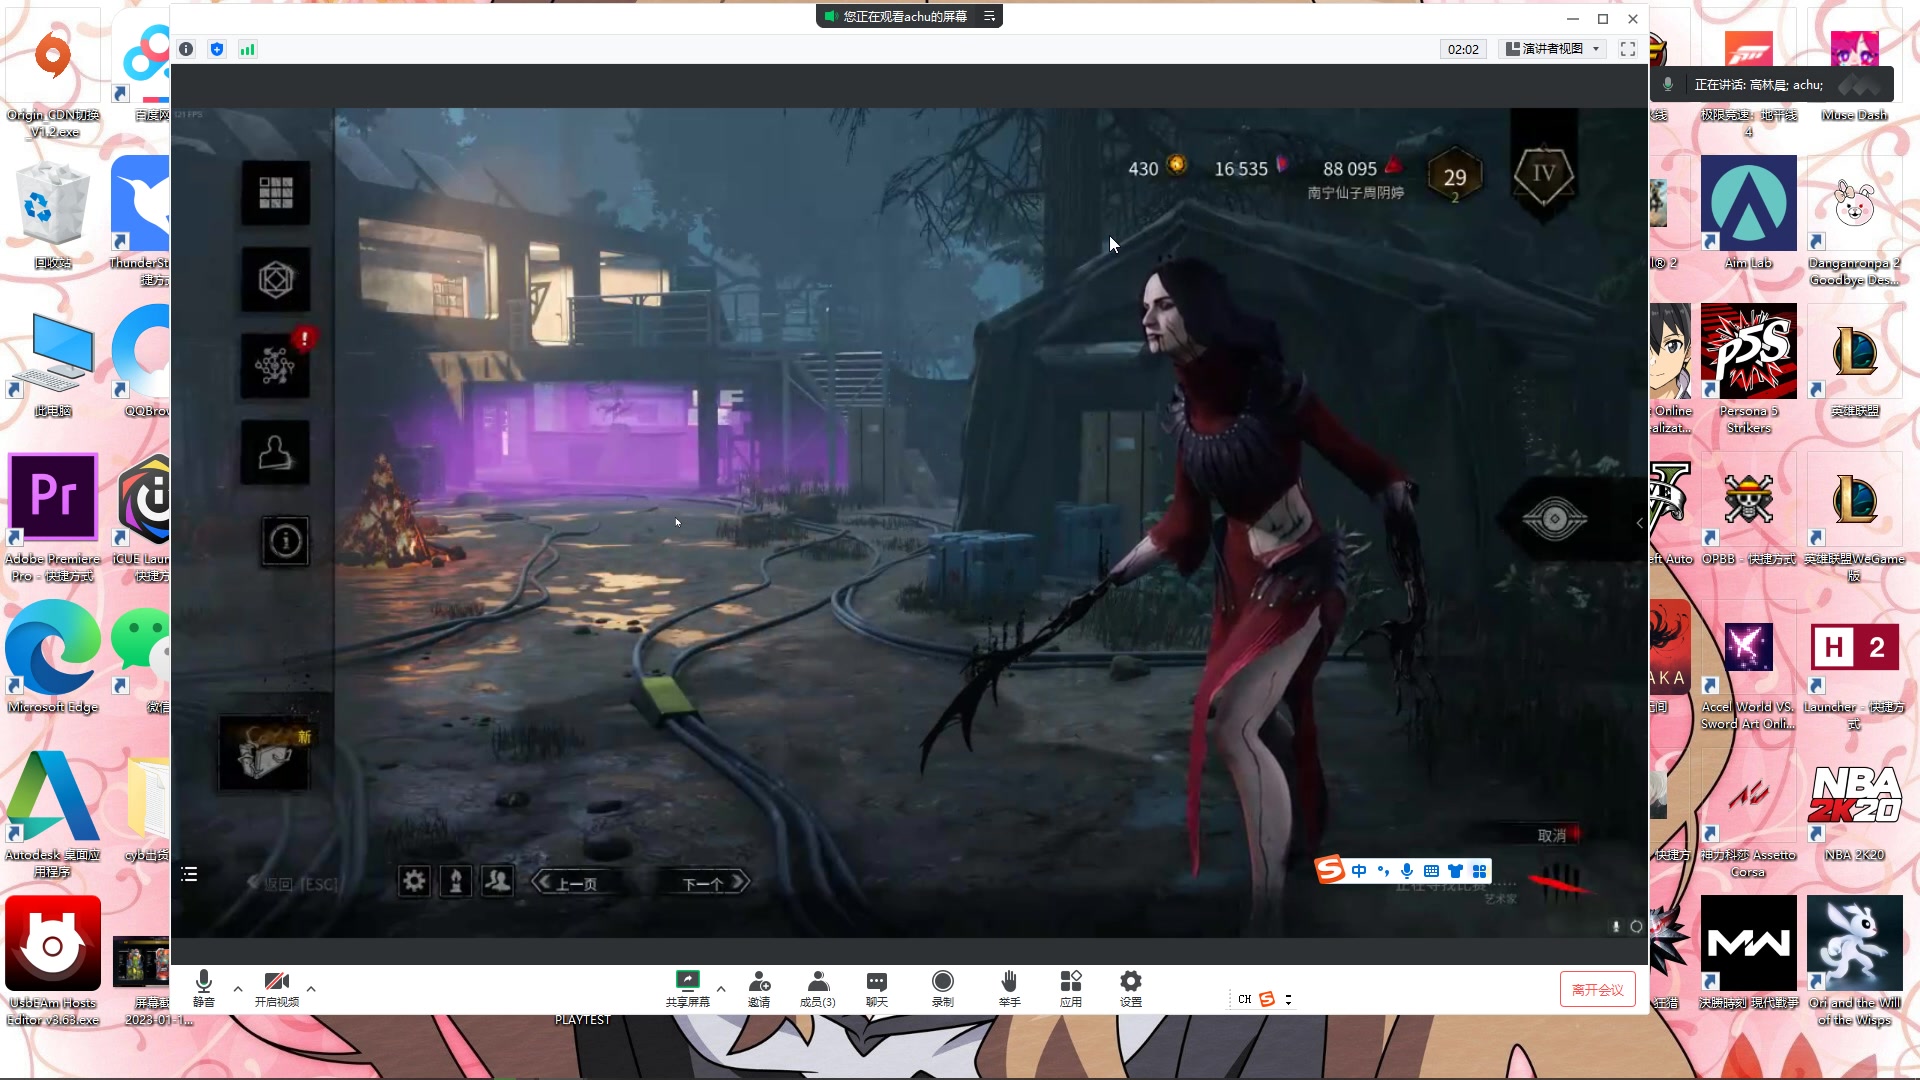Open the 应用 apps icon
Viewport: 1920px width, 1080px height.
[1071, 988]
